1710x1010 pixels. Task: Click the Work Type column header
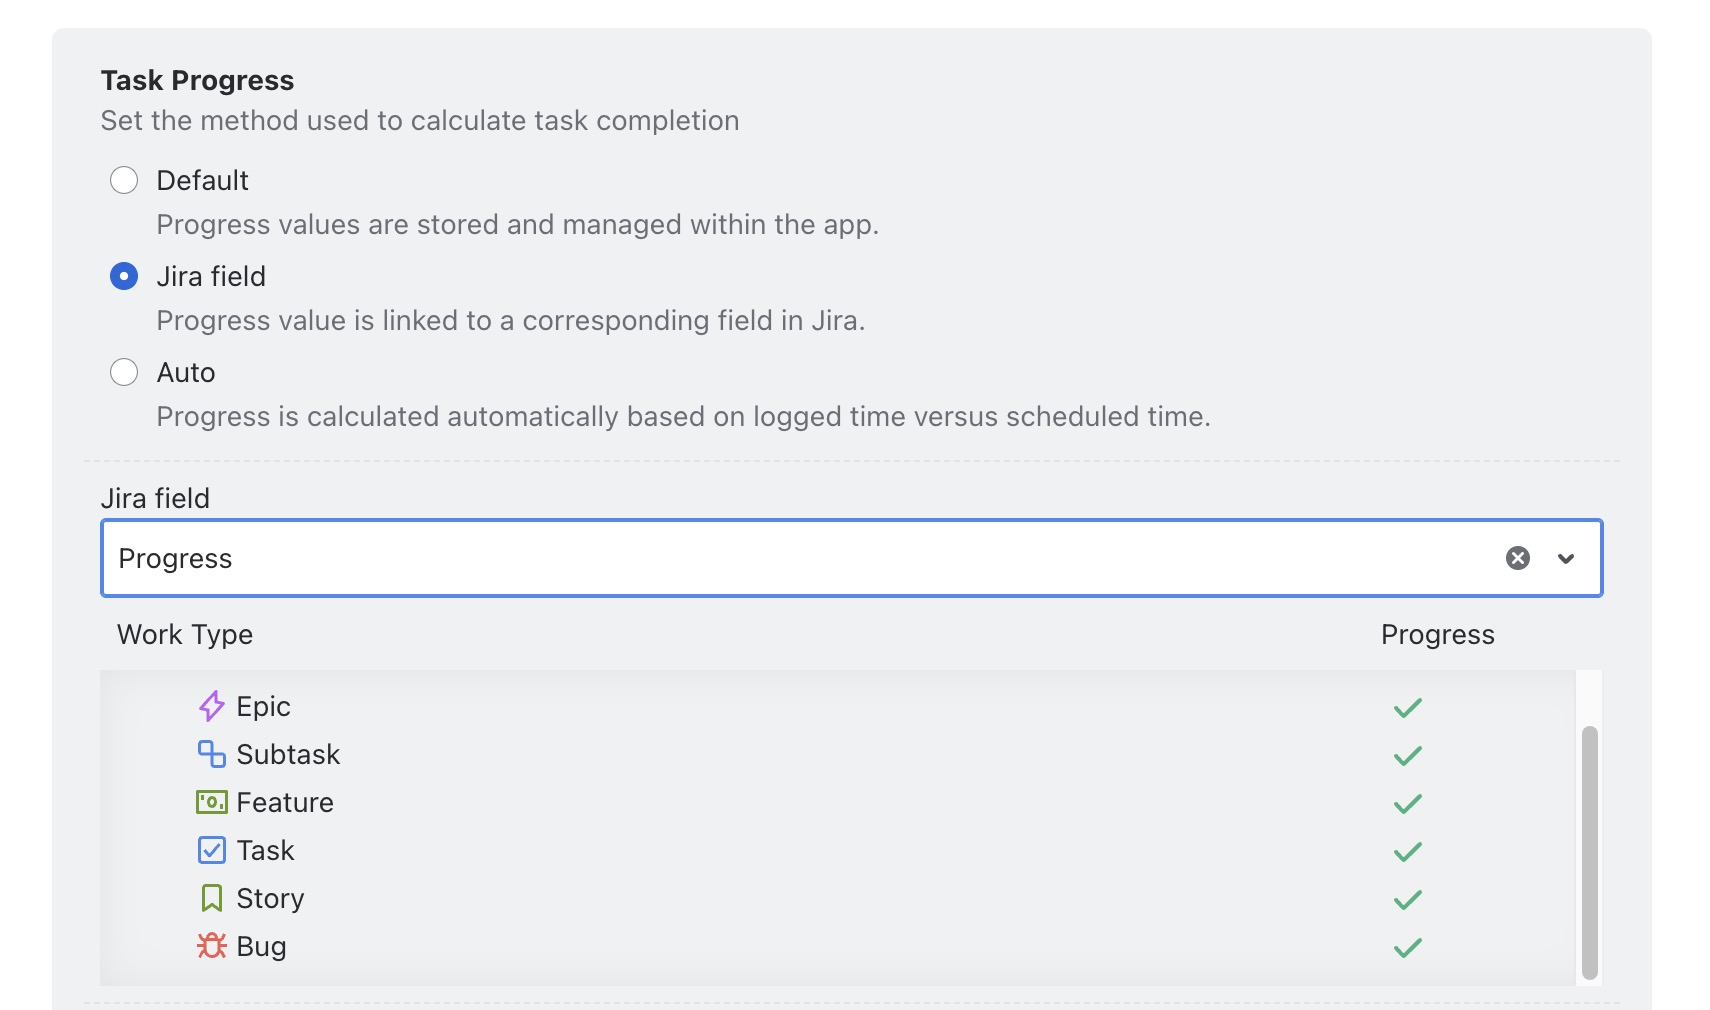(185, 635)
